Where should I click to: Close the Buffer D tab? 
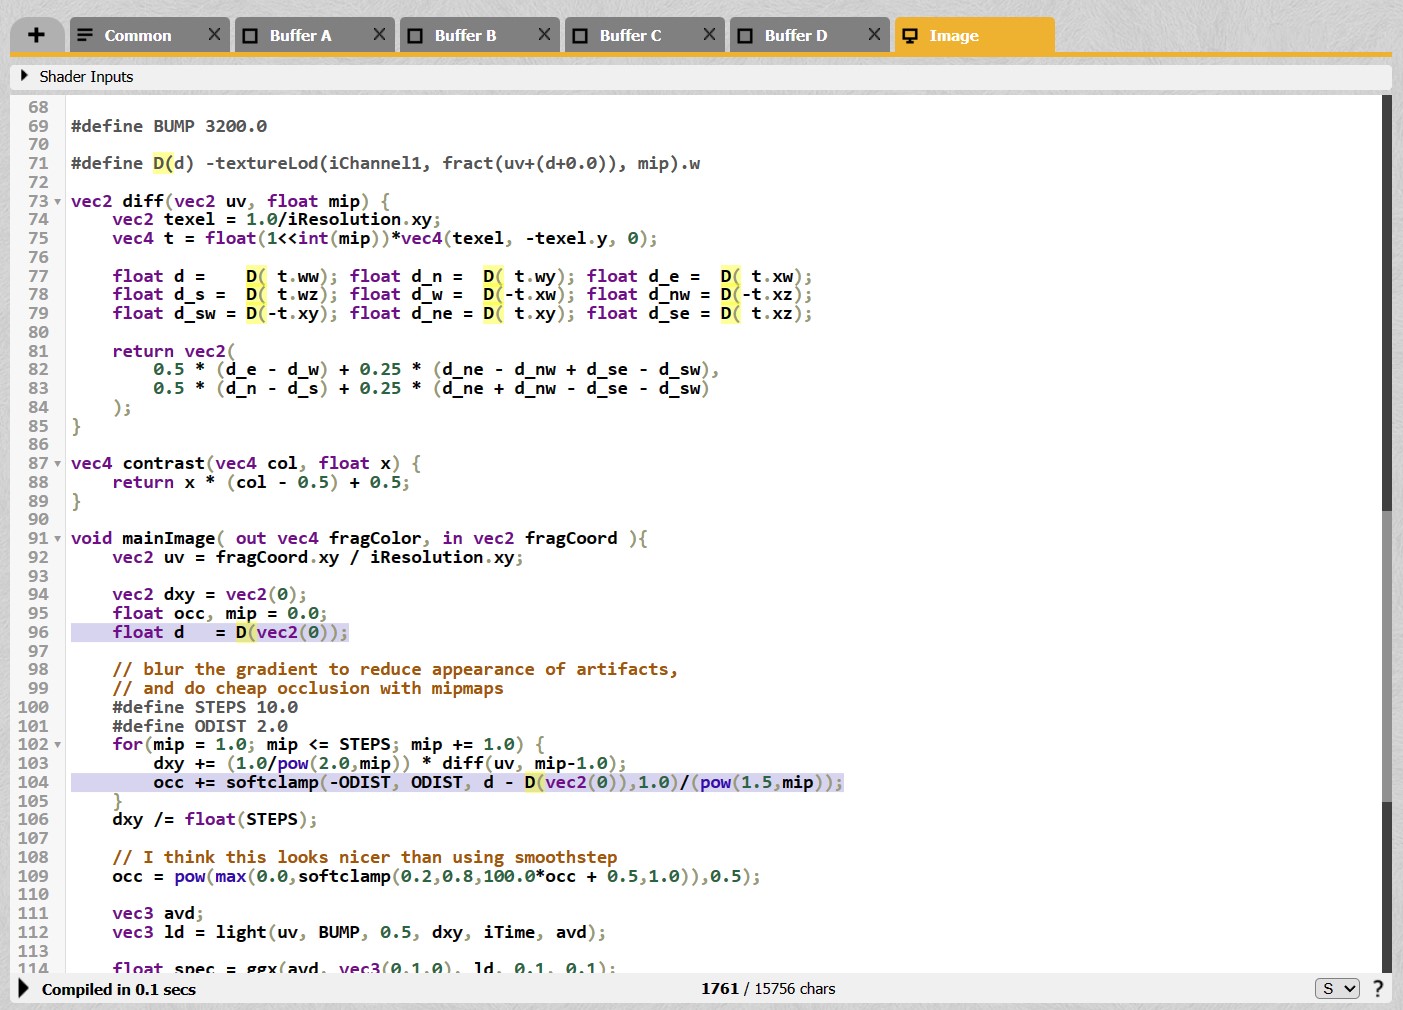(874, 35)
